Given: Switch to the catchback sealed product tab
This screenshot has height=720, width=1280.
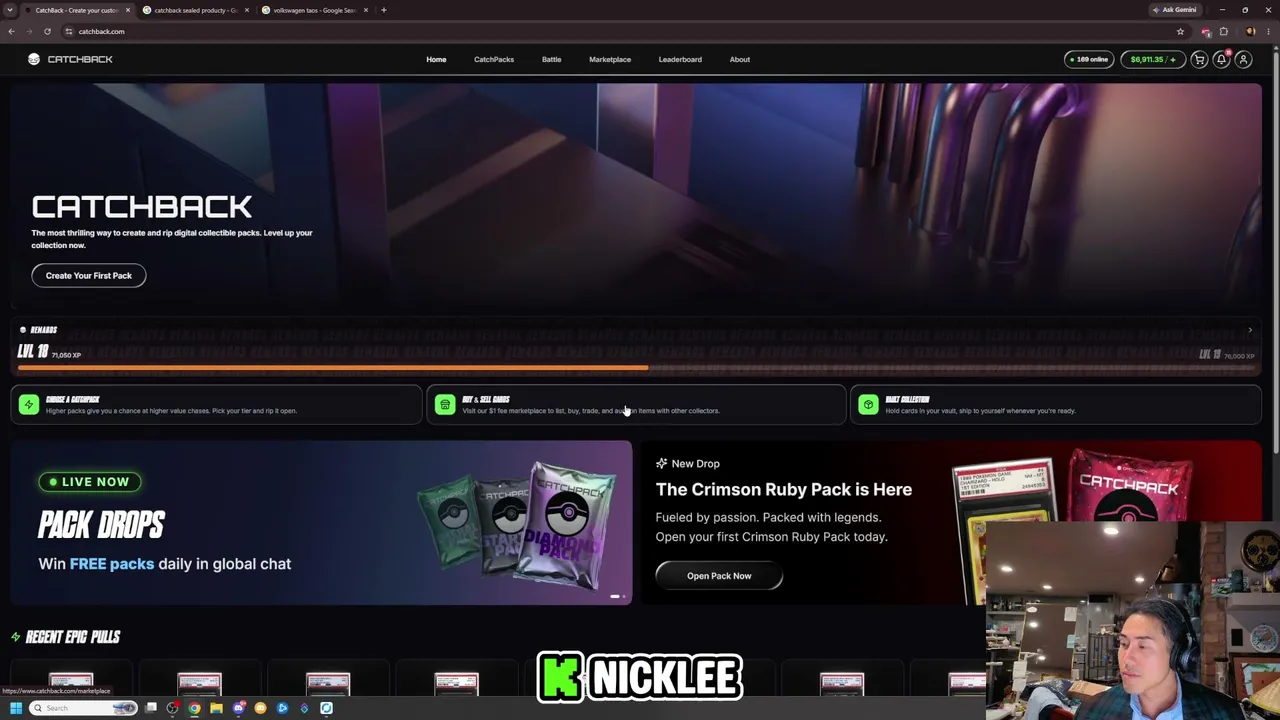Looking at the screenshot, I should pyautogui.click(x=195, y=10).
